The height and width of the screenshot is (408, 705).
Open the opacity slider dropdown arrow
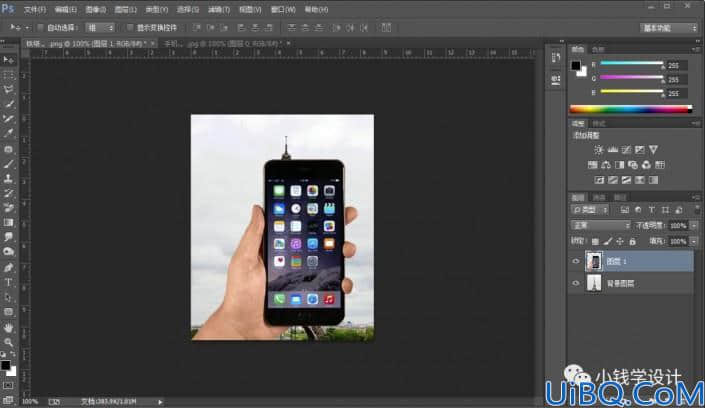[x=694, y=226]
